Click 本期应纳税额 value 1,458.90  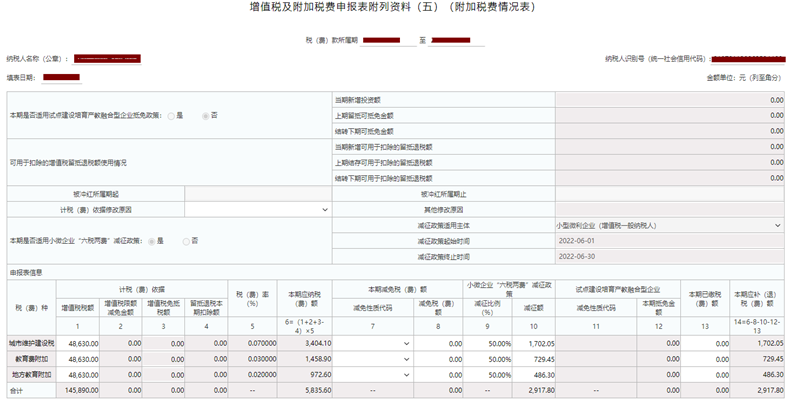[305, 360]
